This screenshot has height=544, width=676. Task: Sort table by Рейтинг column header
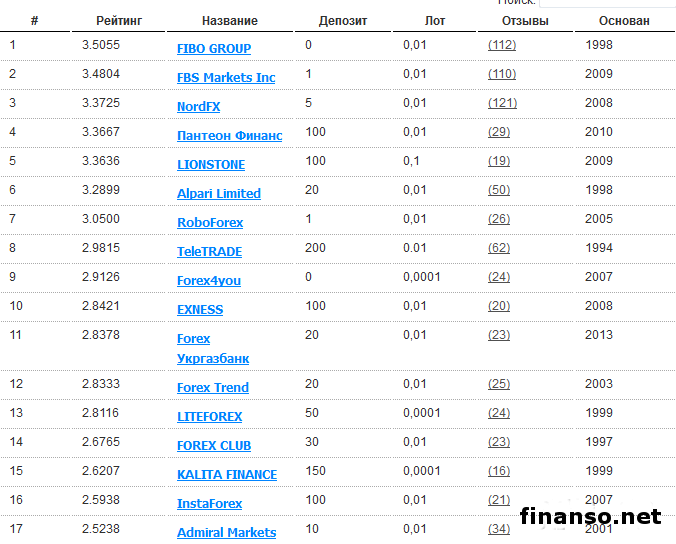(120, 20)
